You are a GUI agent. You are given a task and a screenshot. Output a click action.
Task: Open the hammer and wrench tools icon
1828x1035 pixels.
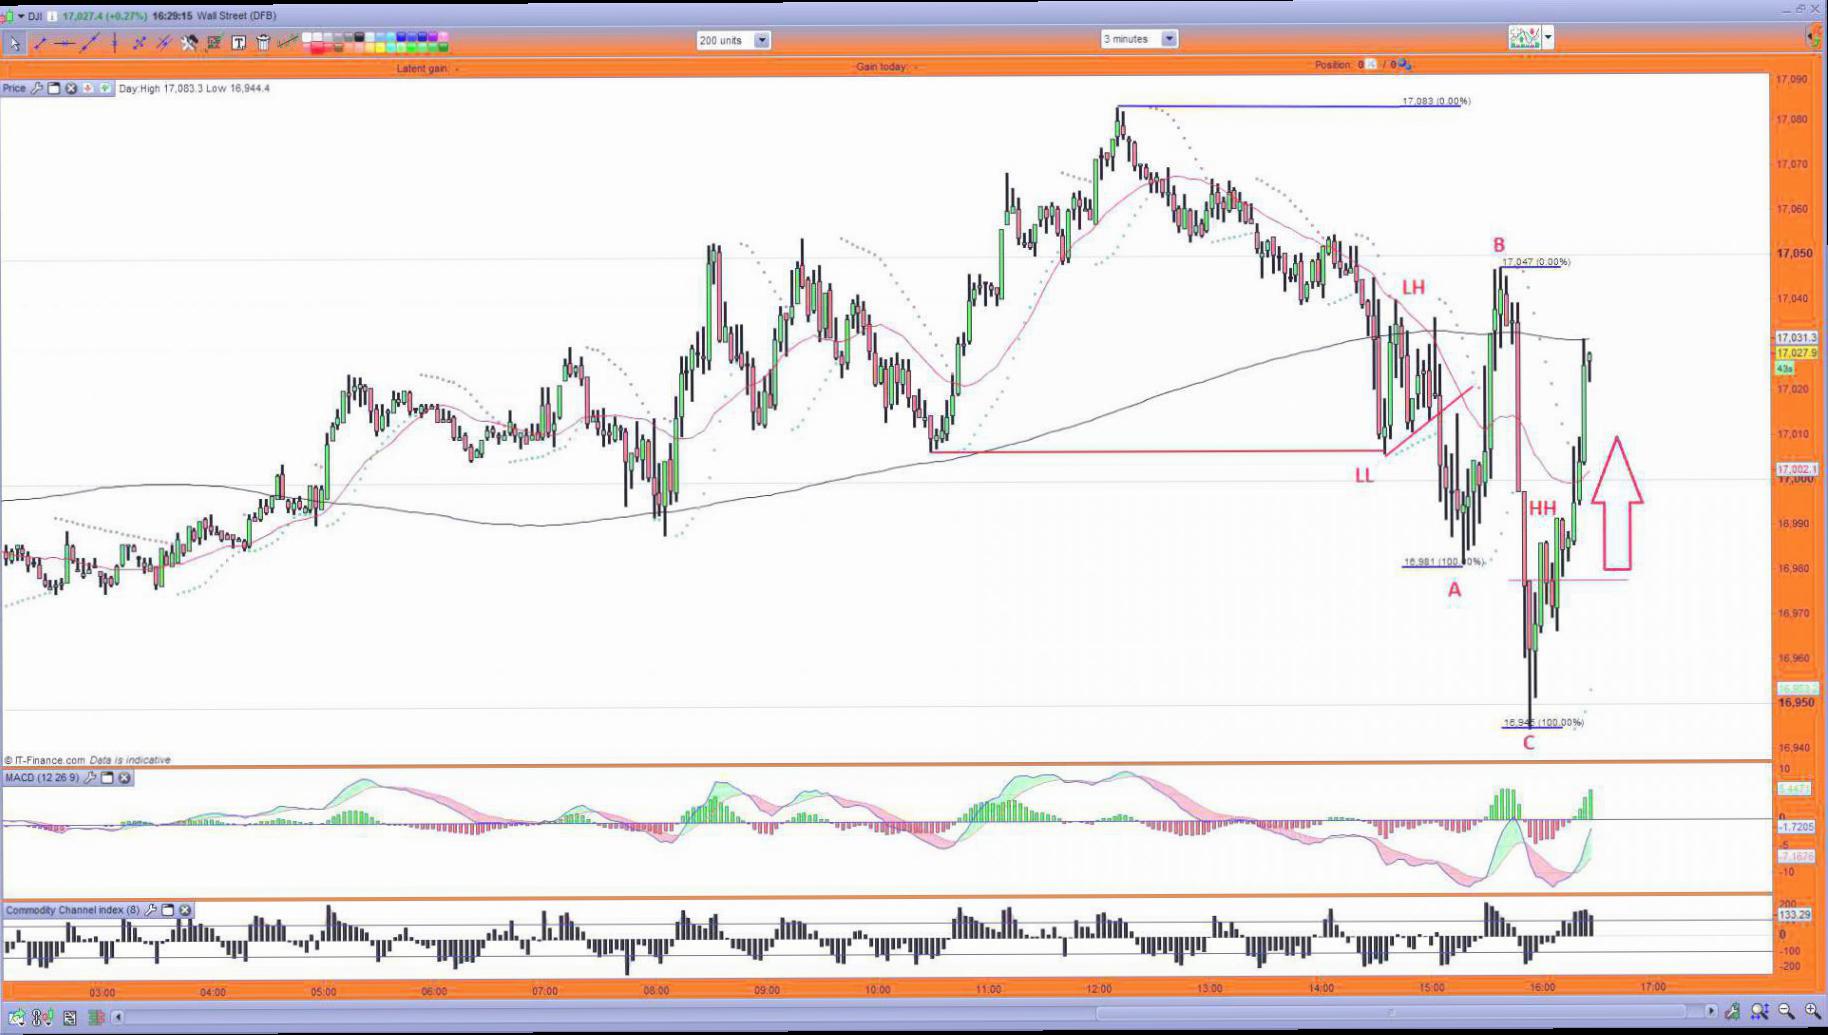pos(189,42)
